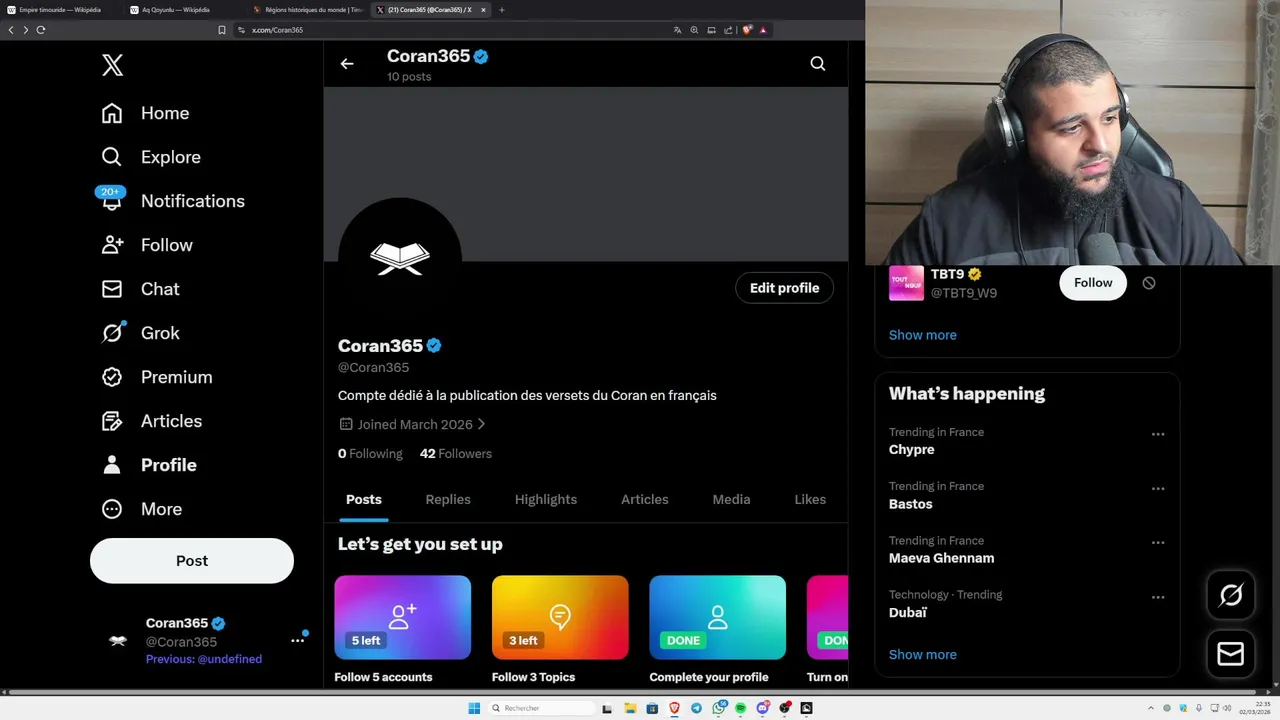The height and width of the screenshot is (720, 1280).
Task: Show more trends in What's happening
Action: tap(923, 655)
